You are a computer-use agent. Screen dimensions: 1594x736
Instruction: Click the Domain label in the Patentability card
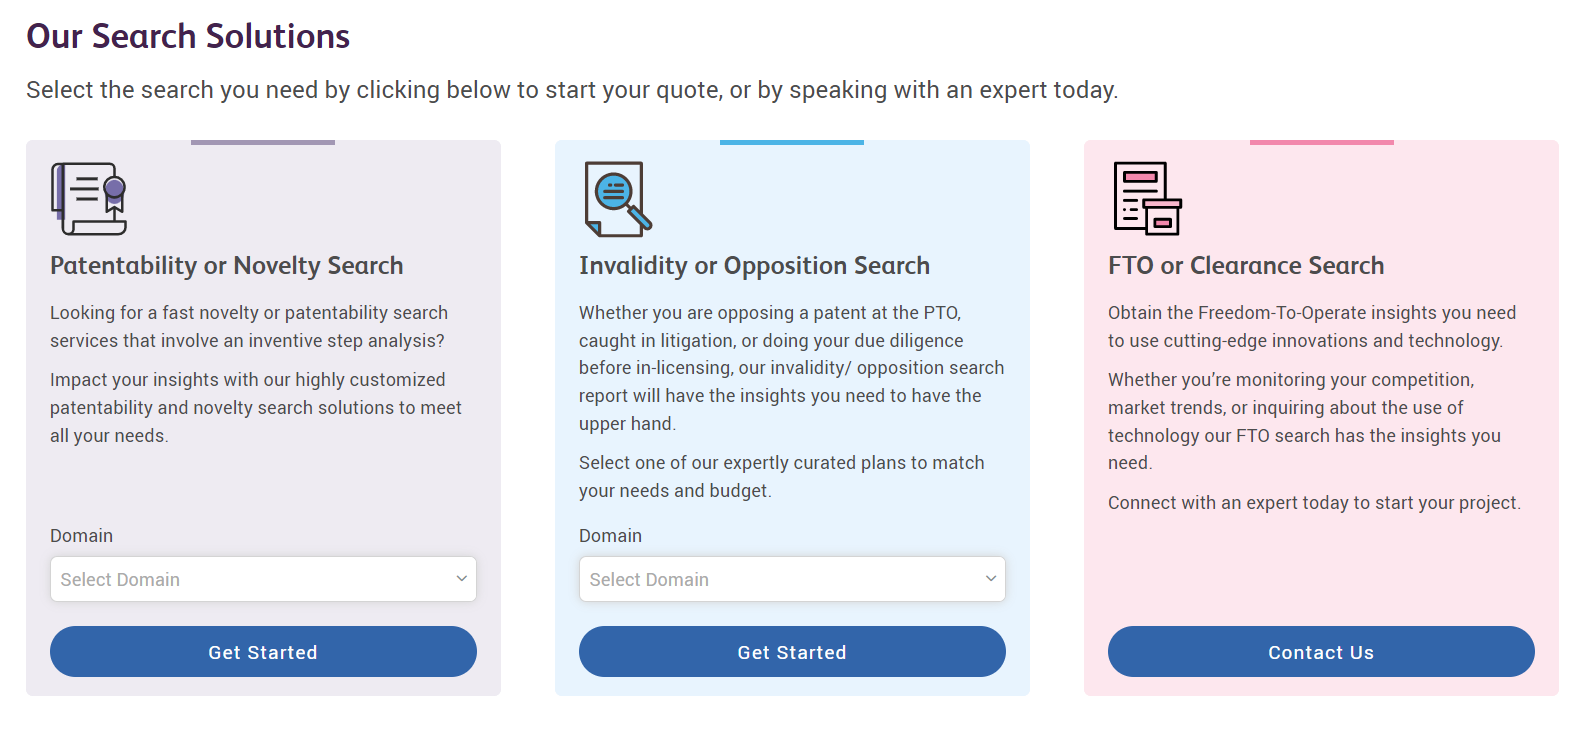[82, 536]
